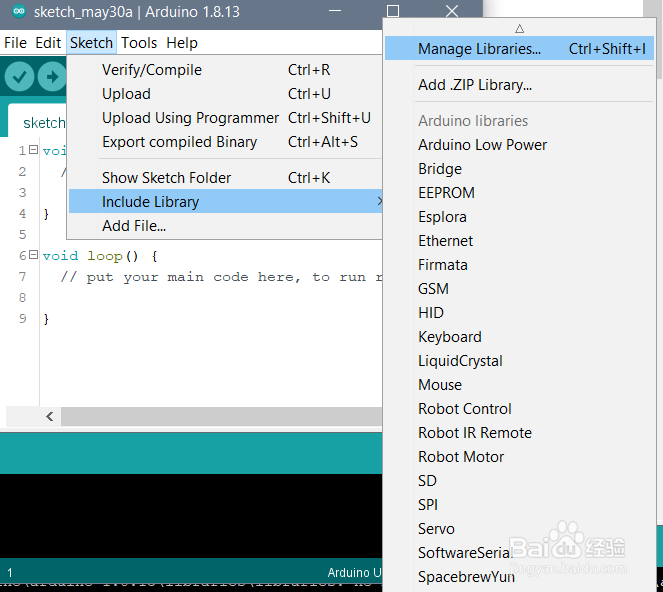
Task: Select Export compiled Binary
Action: pos(225,142)
